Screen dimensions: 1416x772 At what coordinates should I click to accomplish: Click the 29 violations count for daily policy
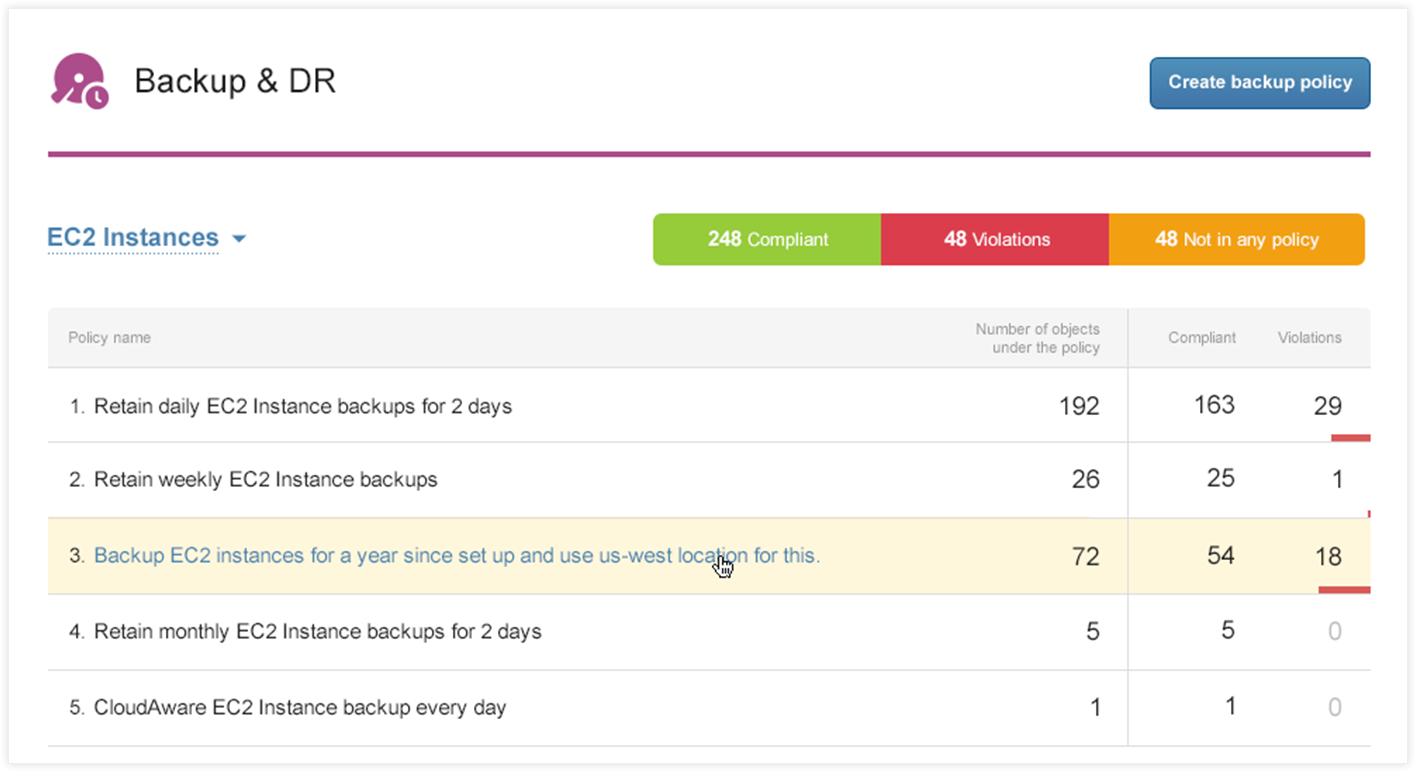coord(1327,406)
